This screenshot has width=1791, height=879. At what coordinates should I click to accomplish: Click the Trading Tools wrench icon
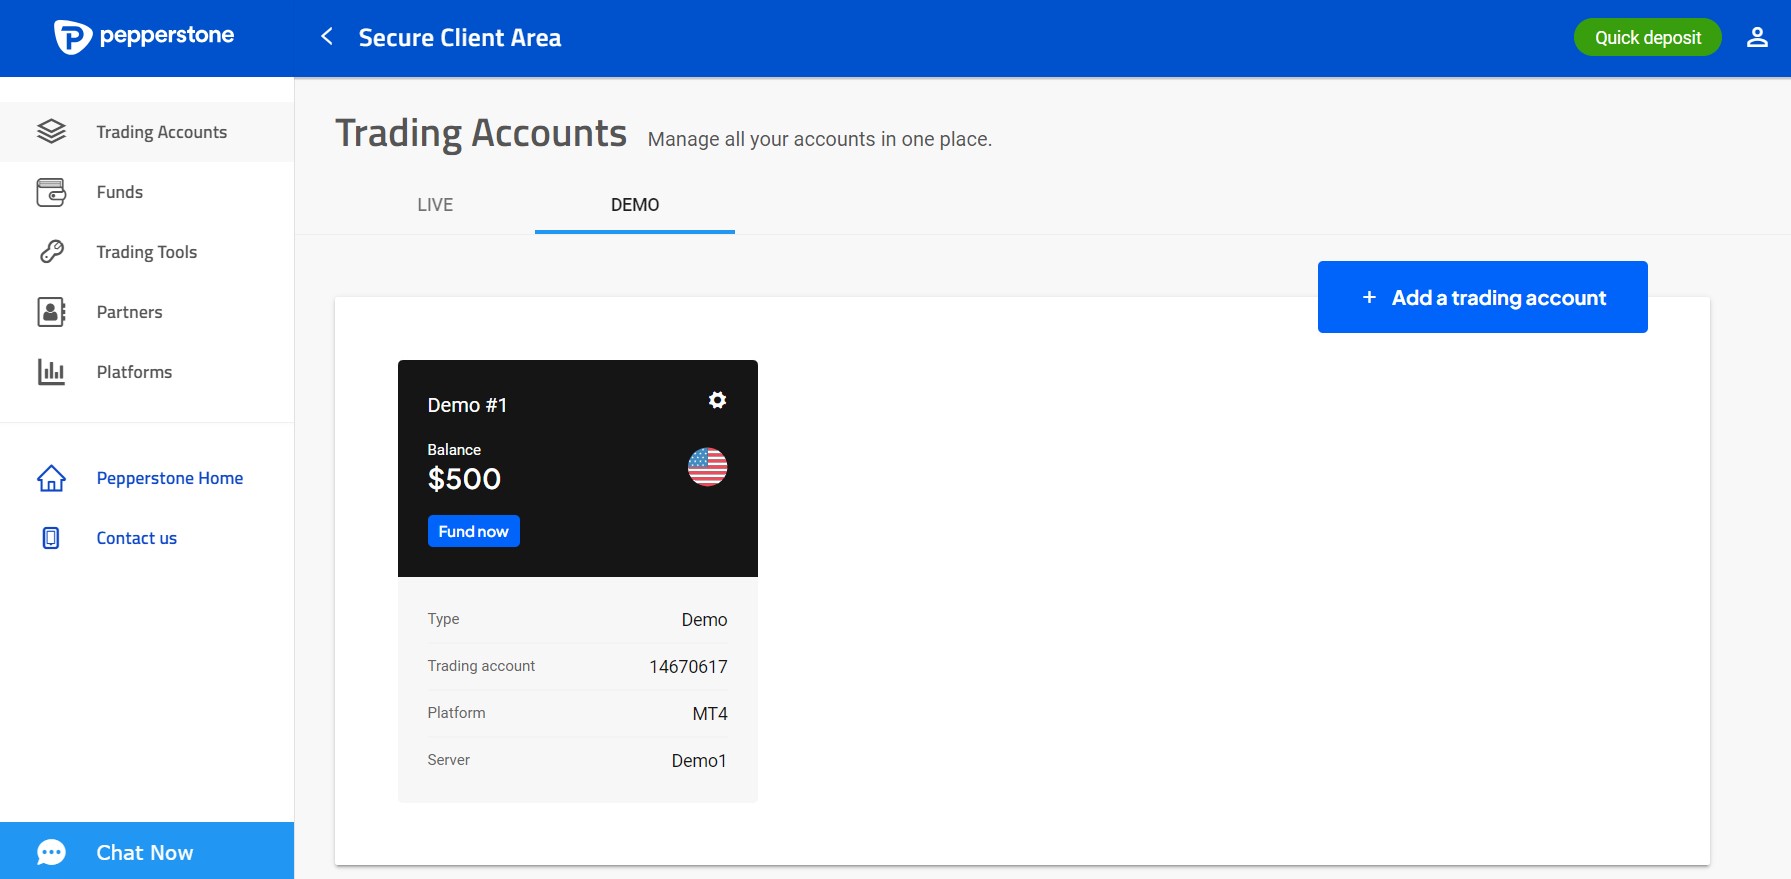(51, 252)
